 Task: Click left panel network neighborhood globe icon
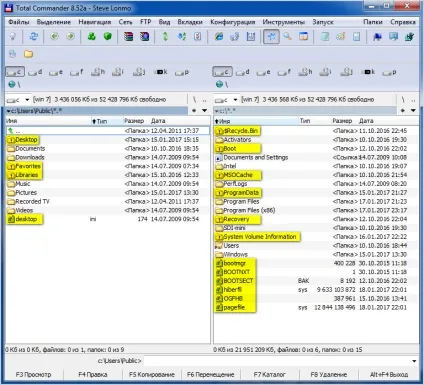(12, 84)
